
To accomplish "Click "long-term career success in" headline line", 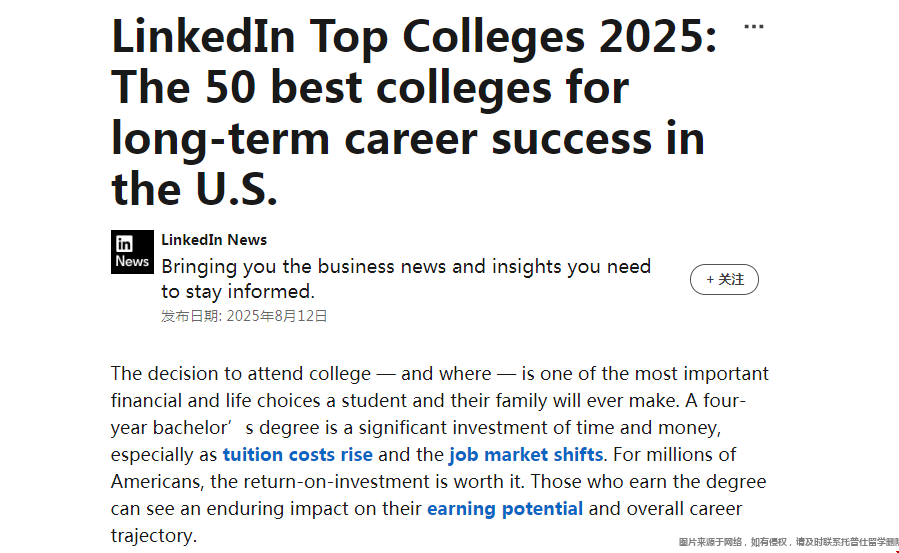I will click(408, 138).
